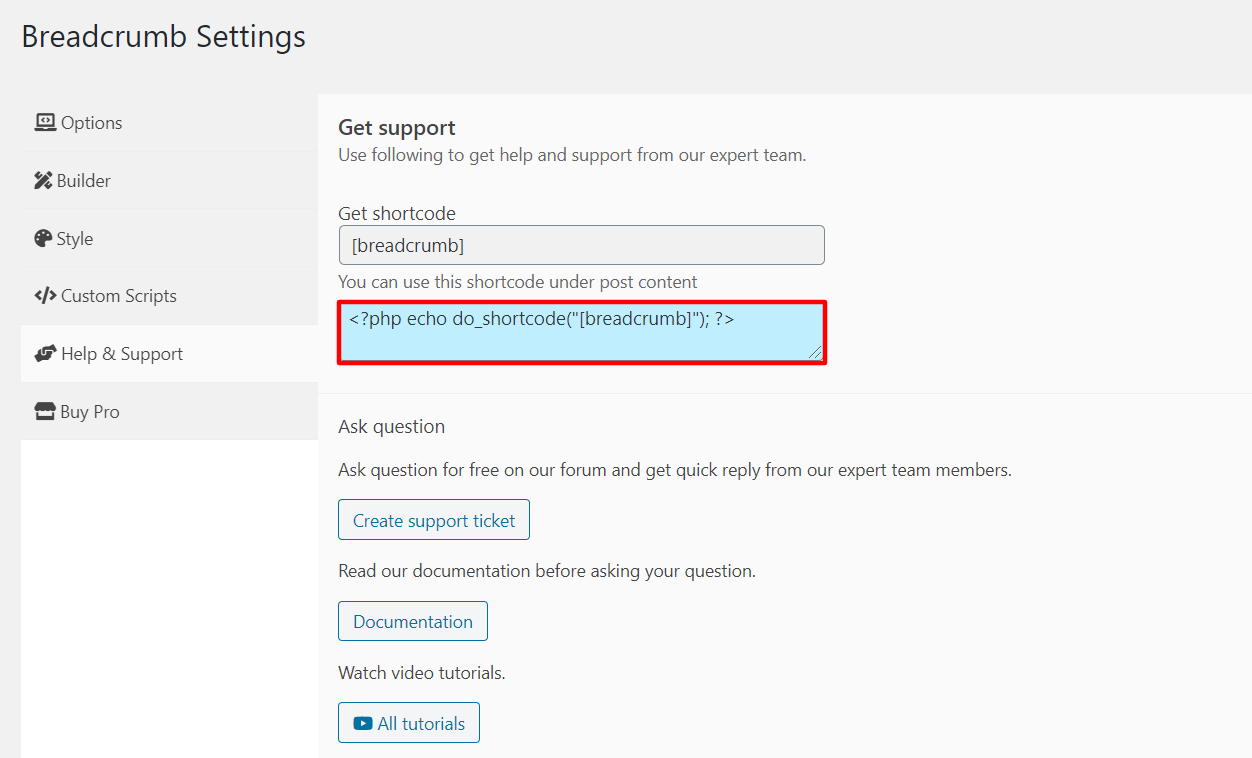This screenshot has width=1252, height=758.
Task: Click the code brackets icon for Custom Scripts
Action: click(x=45, y=295)
